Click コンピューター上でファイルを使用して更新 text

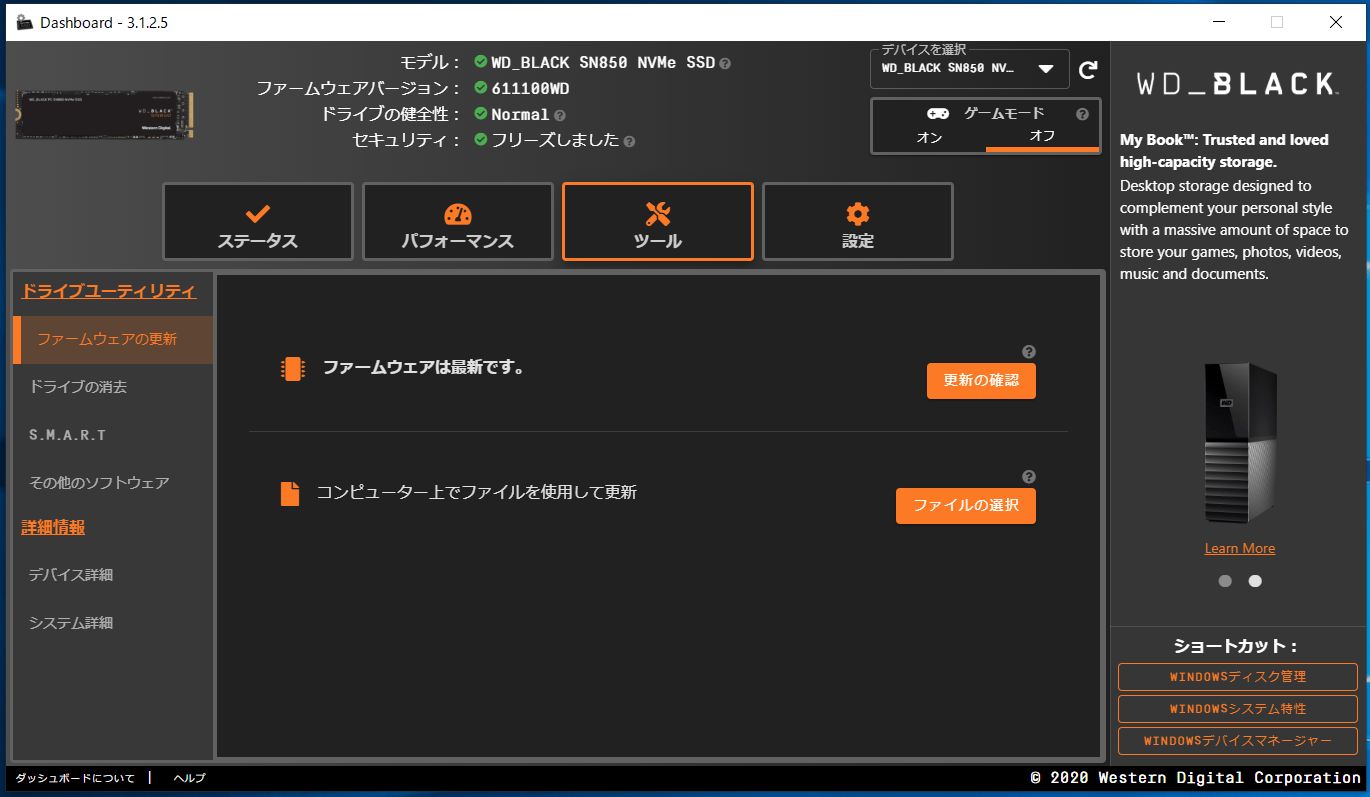click(477, 492)
